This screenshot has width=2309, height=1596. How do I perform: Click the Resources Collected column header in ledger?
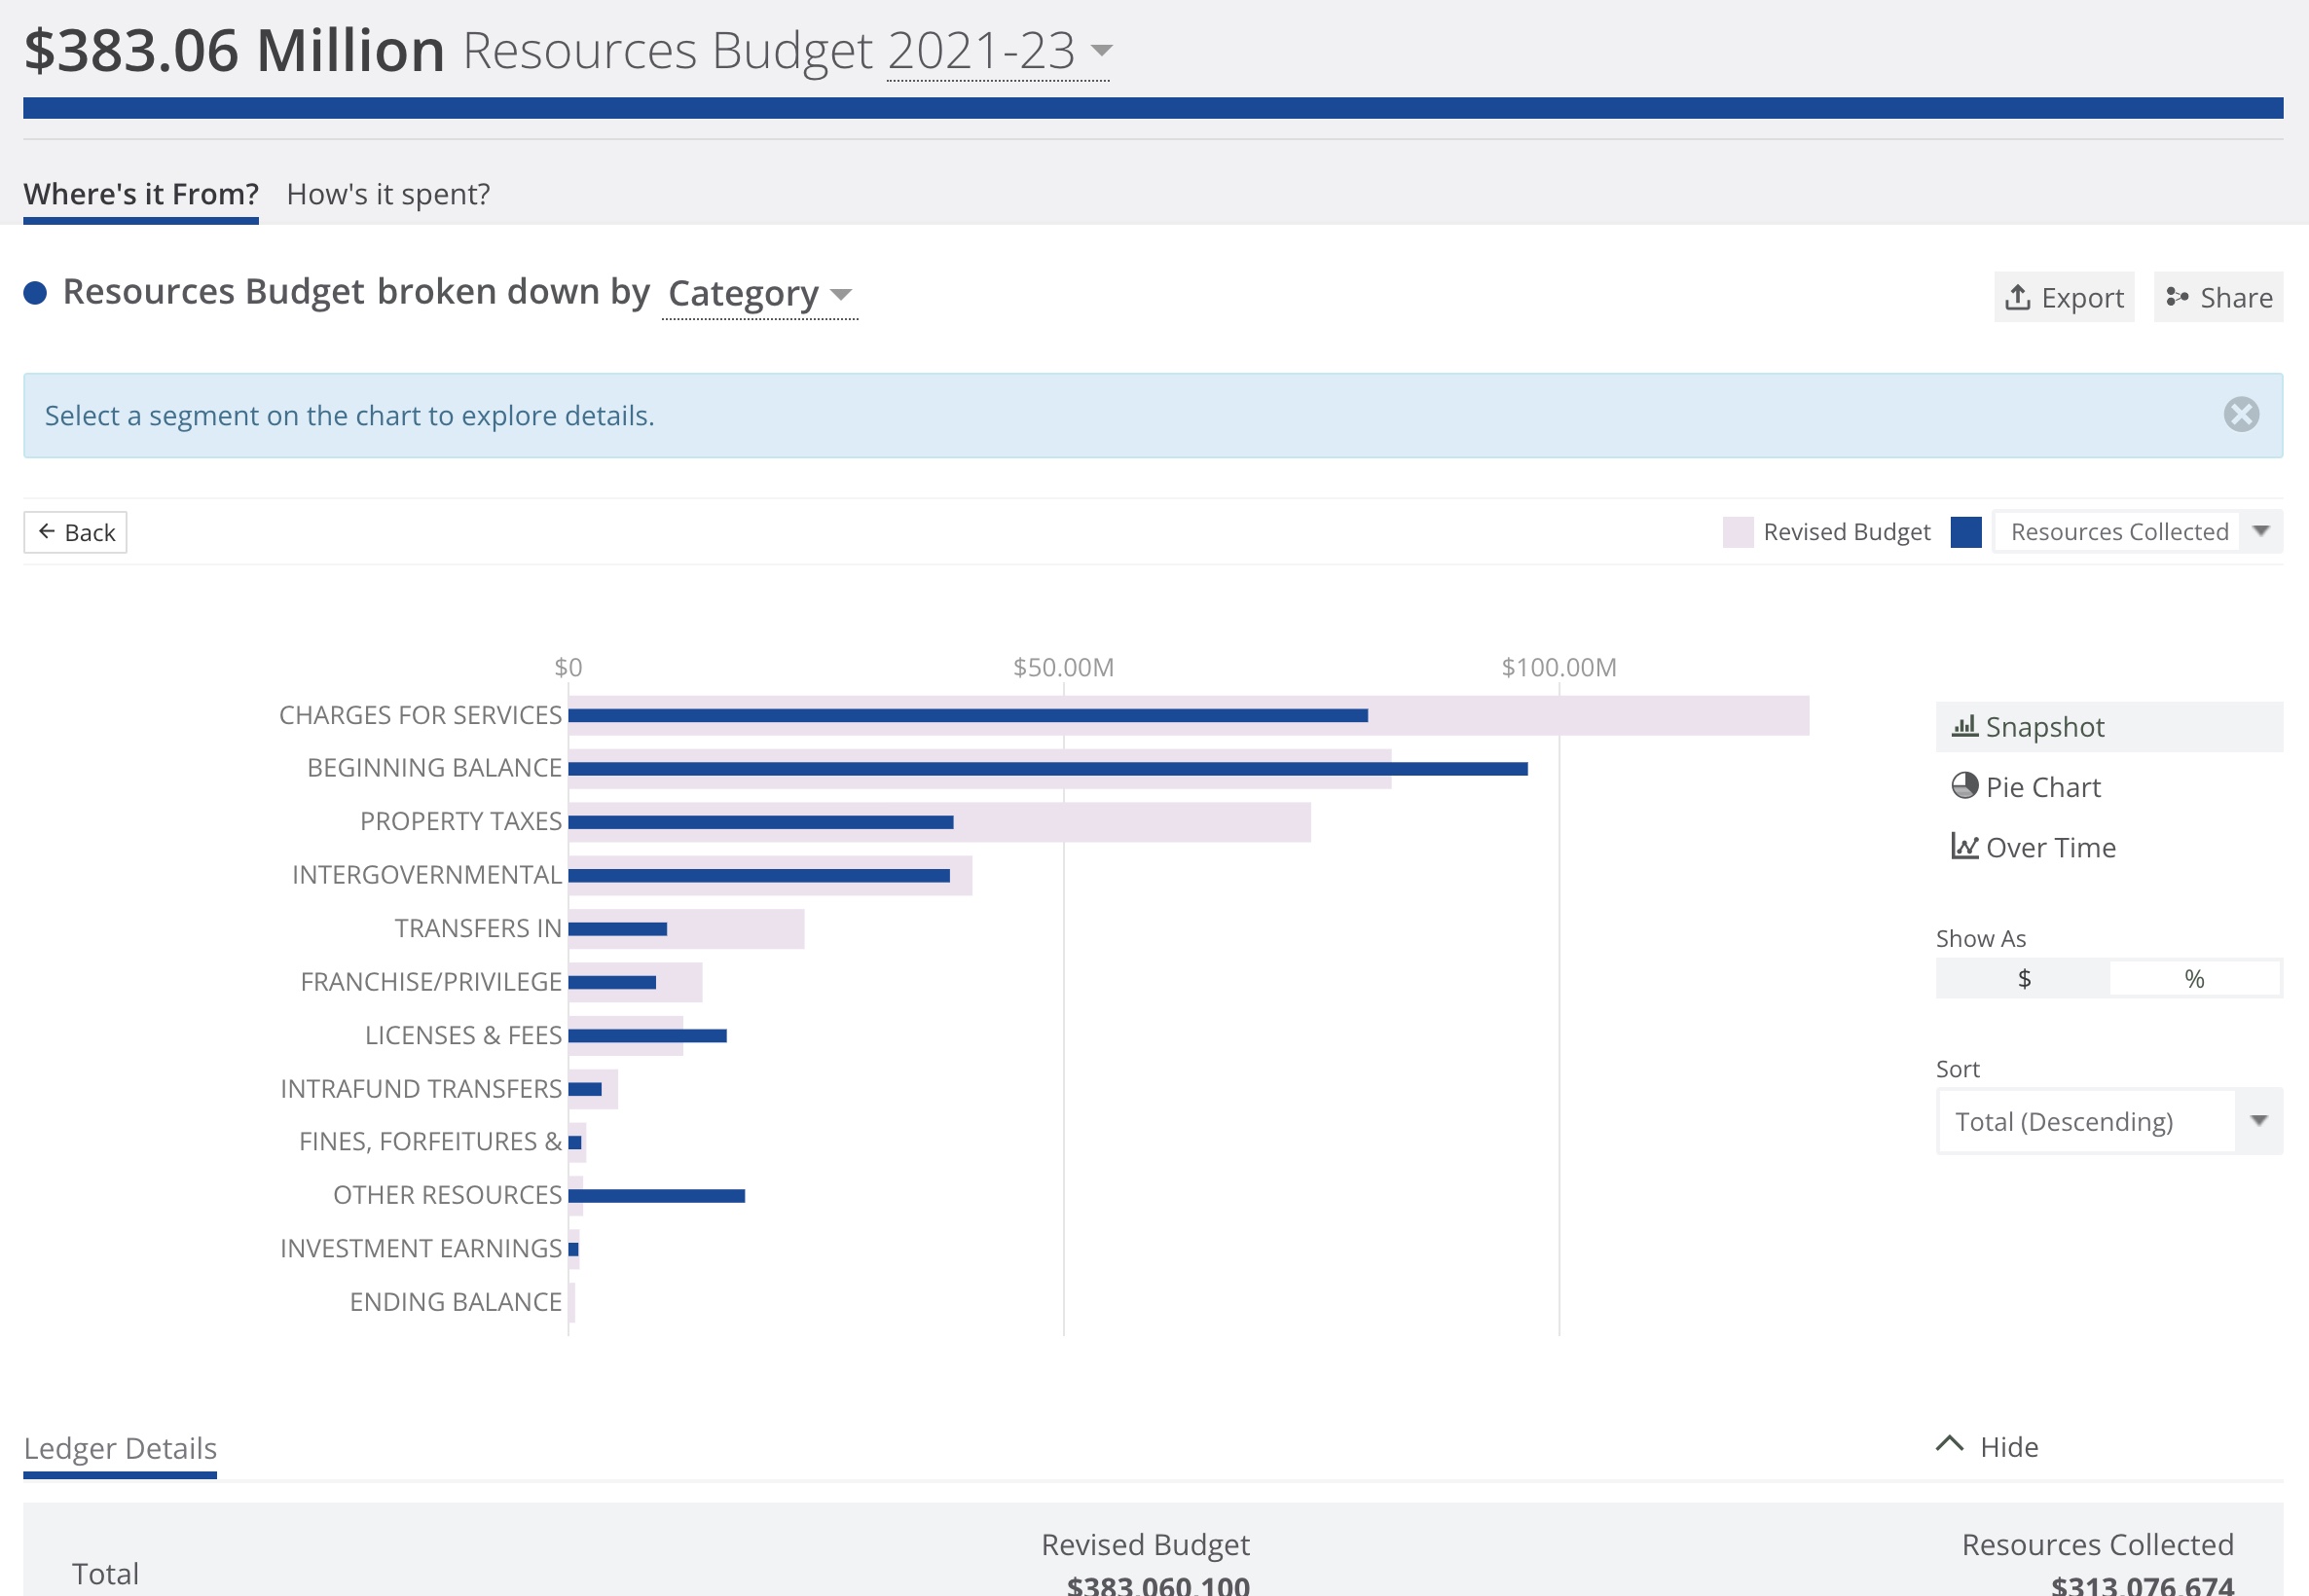(2097, 1544)
